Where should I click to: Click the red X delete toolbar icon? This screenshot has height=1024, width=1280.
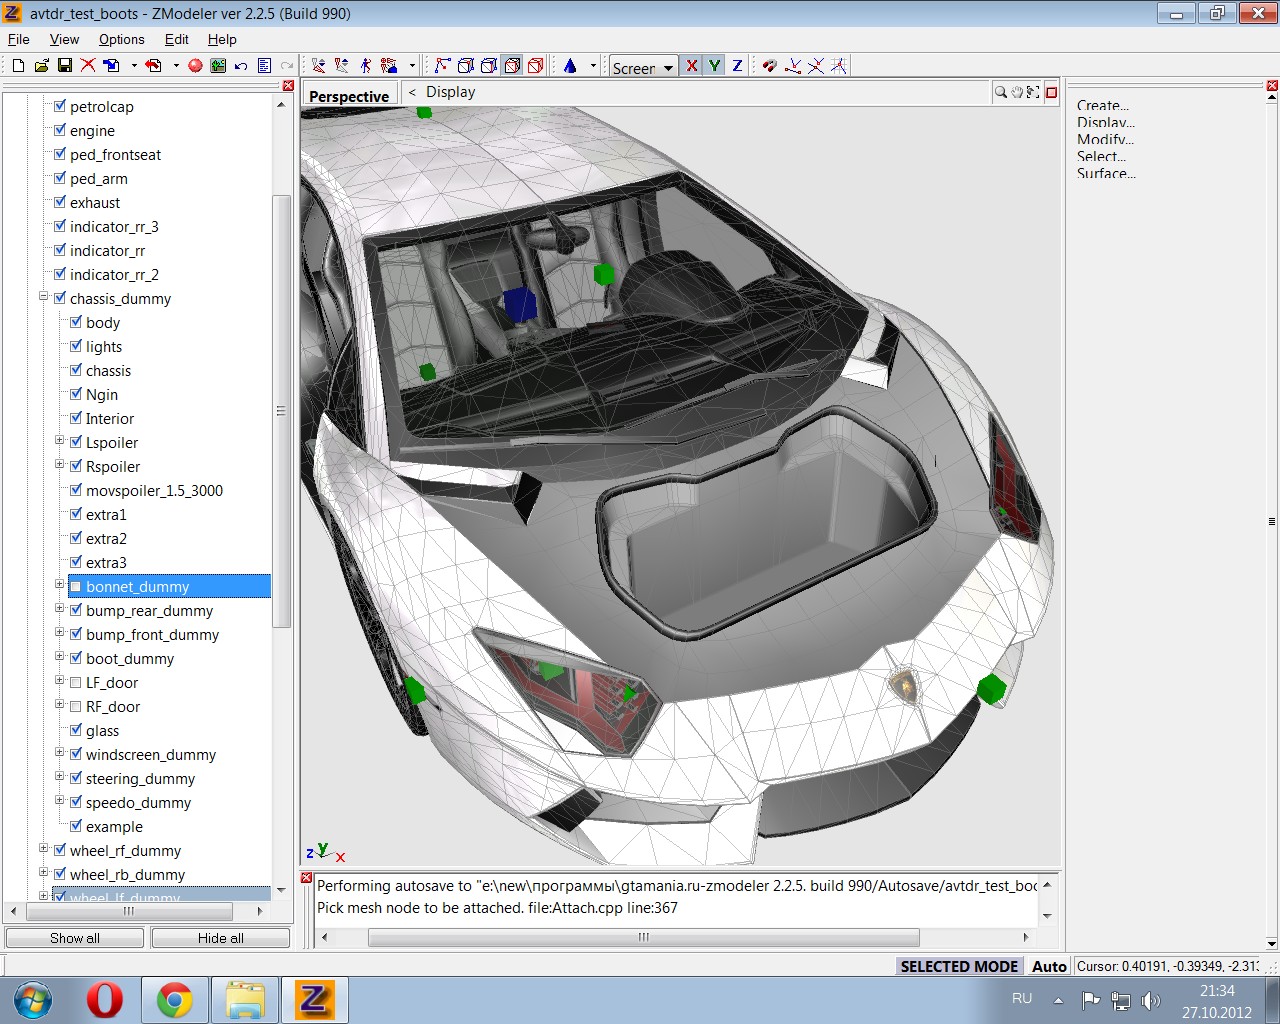click(x=88, y=65)
